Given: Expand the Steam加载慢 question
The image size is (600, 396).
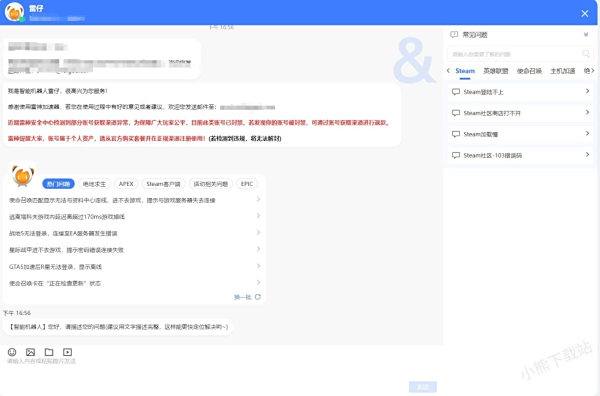Looking at the screenshot, I should point(587,133).
